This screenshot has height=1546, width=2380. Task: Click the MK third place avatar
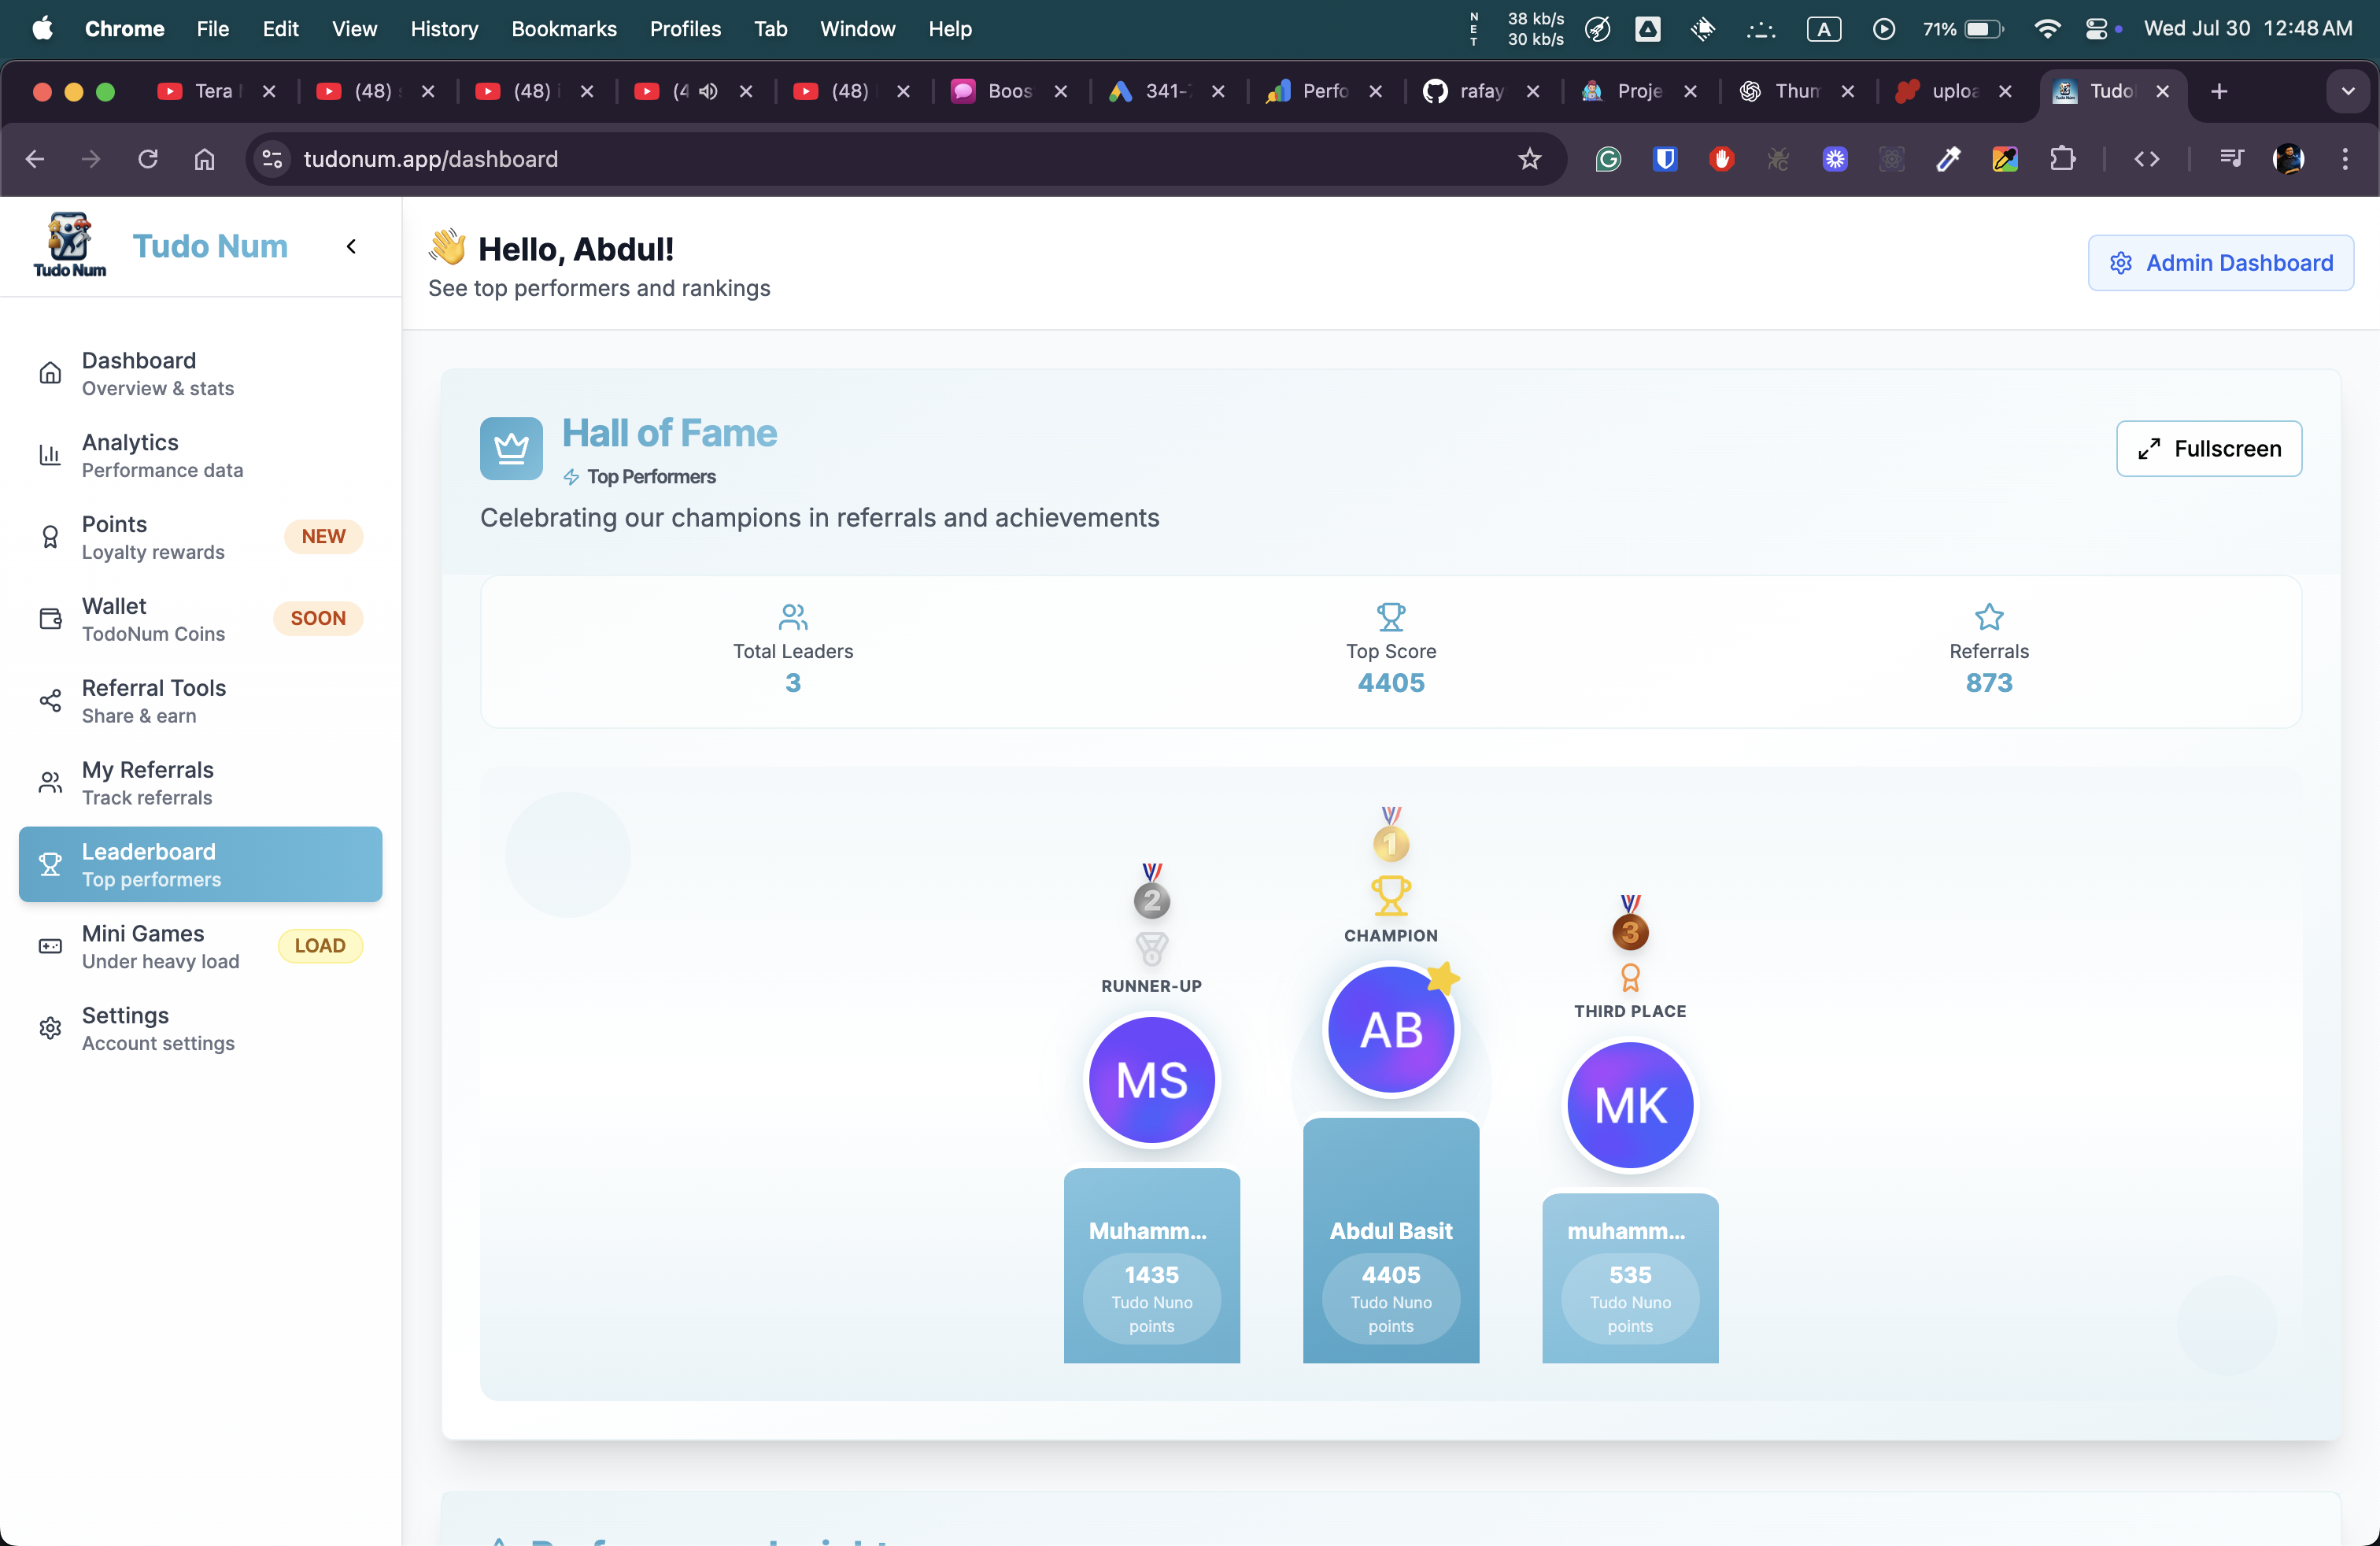coord(1630,1105)
